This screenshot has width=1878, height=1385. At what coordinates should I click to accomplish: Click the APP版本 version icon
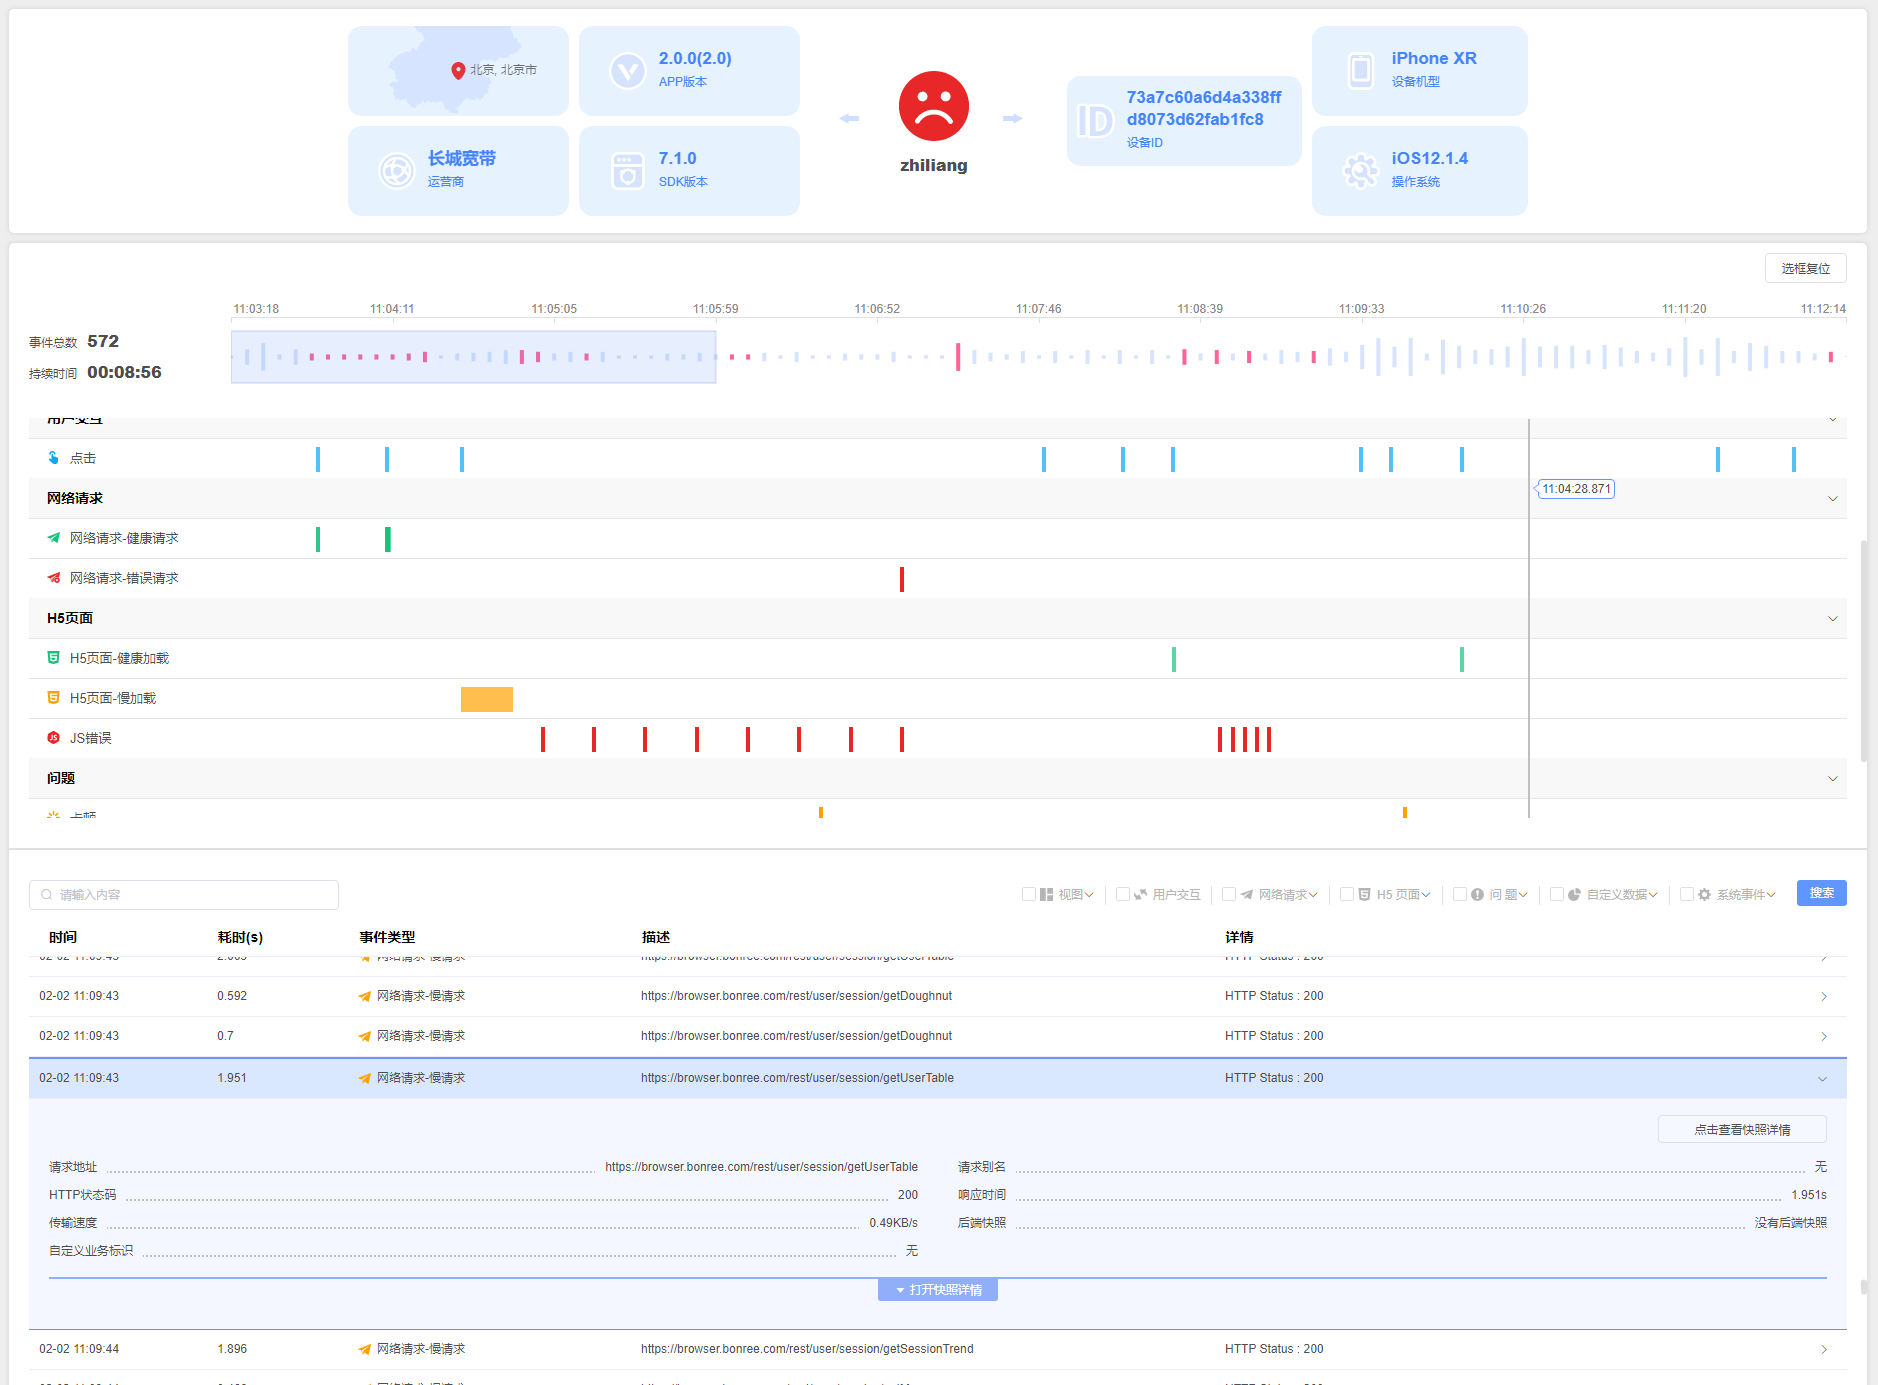tap(627, 70)
